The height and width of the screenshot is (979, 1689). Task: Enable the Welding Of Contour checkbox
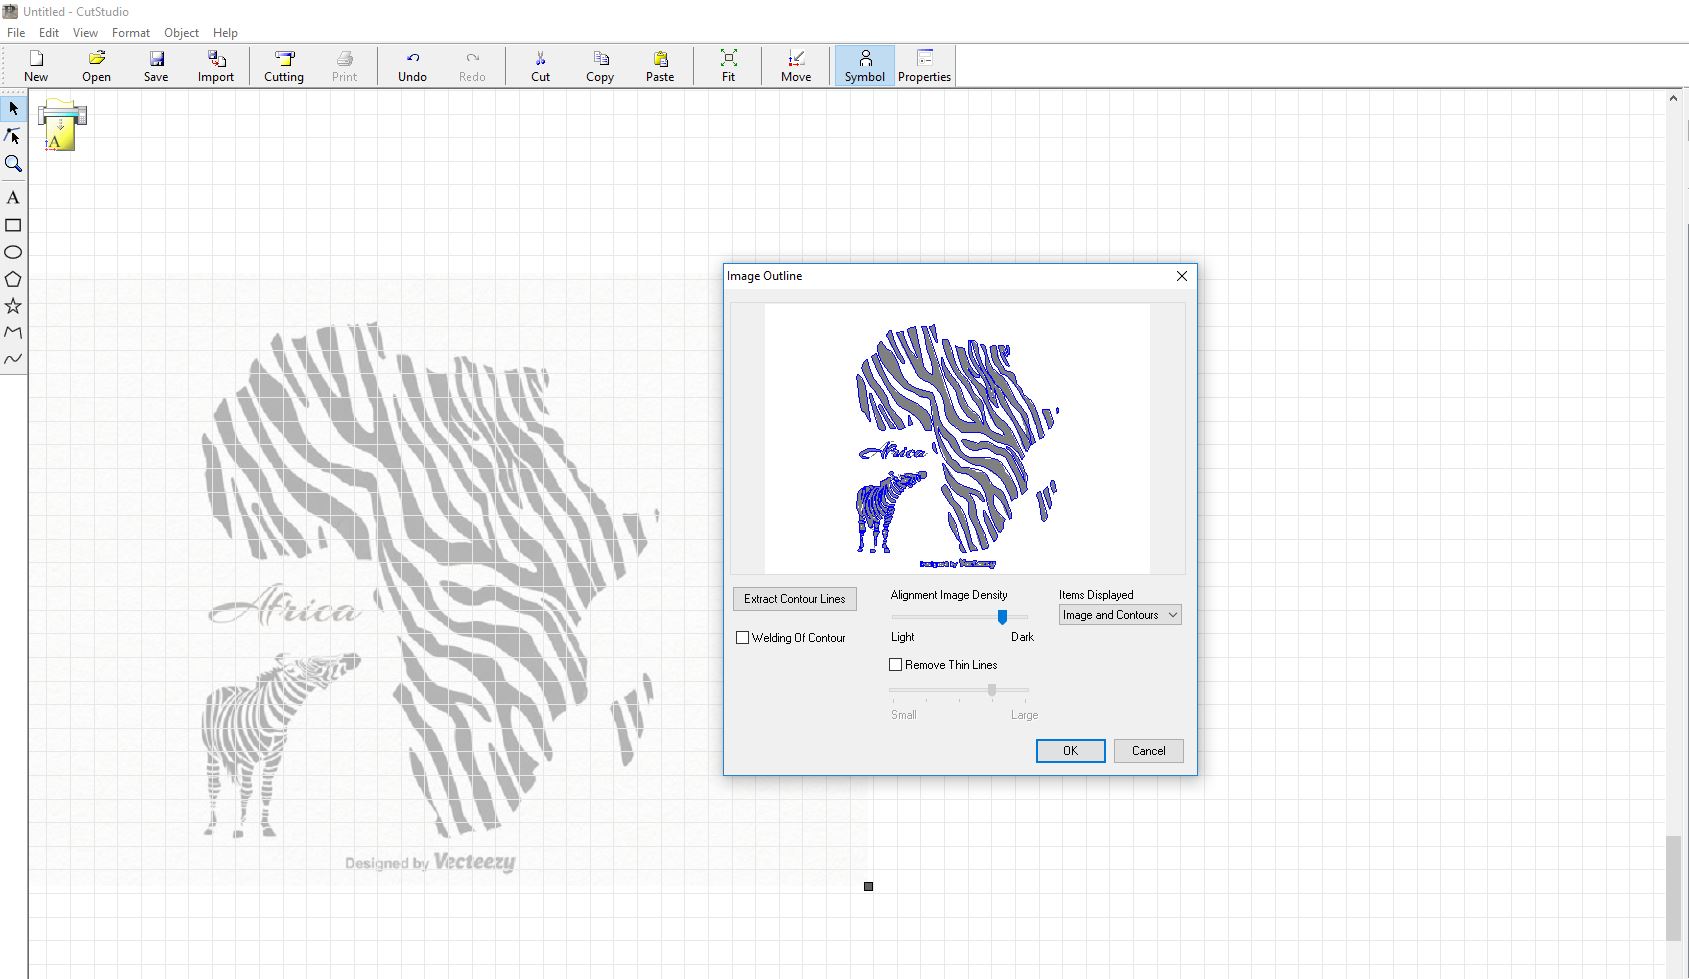[x=742, y=638]
